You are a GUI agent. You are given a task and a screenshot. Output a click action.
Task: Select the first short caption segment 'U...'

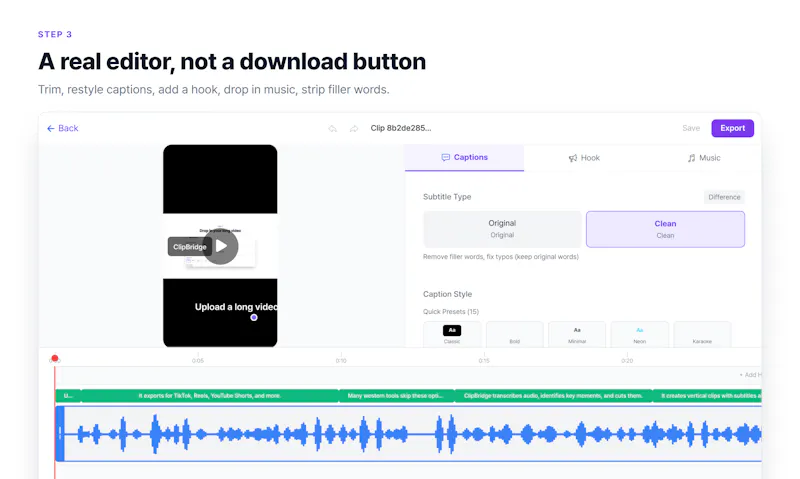click(68, 396)
